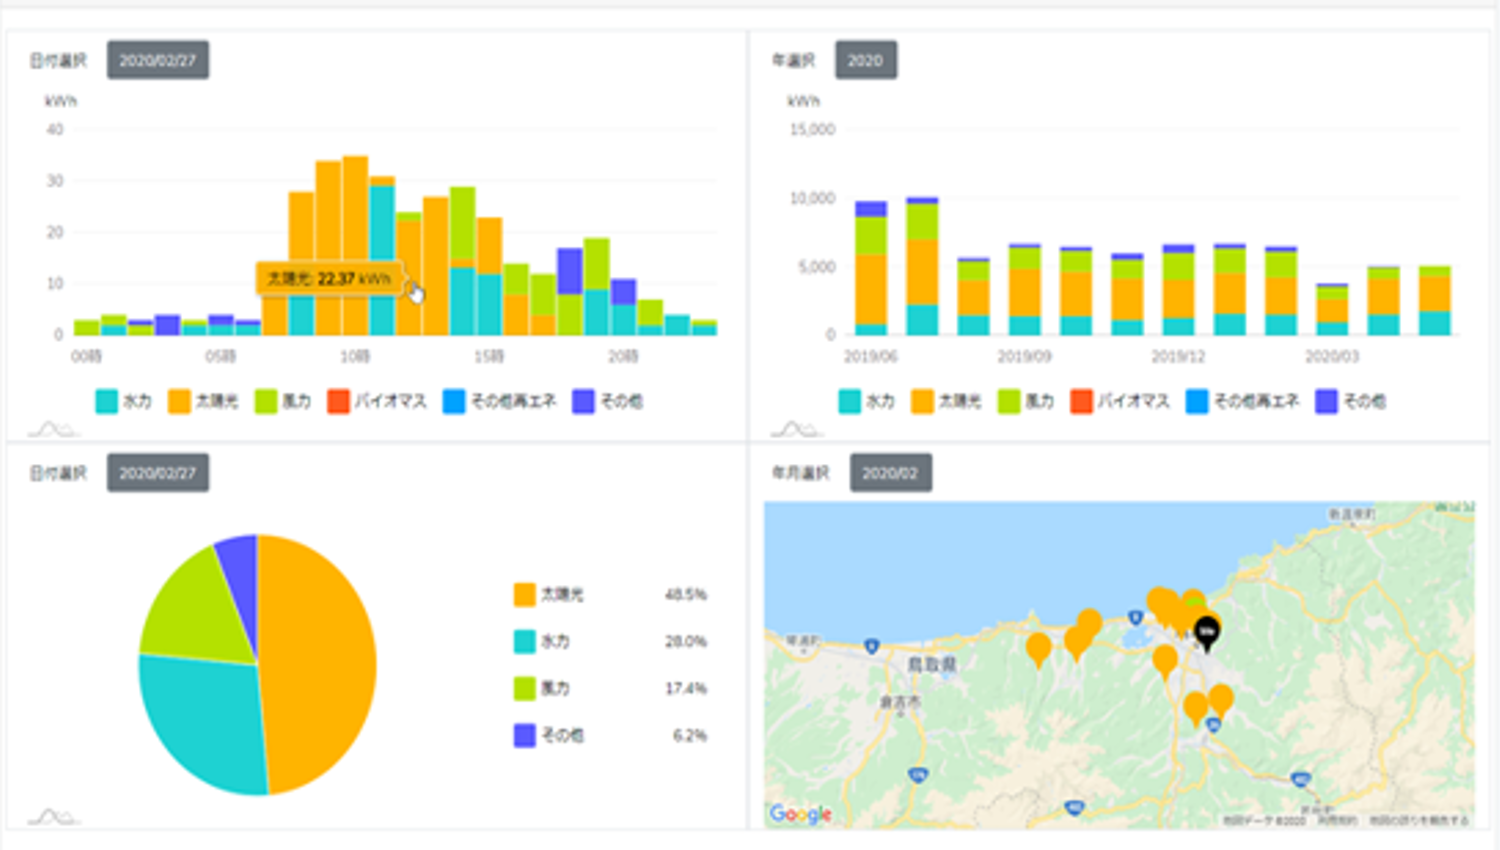Open the 2020/02/27 date picker above the pie chart

click(158, 473)
